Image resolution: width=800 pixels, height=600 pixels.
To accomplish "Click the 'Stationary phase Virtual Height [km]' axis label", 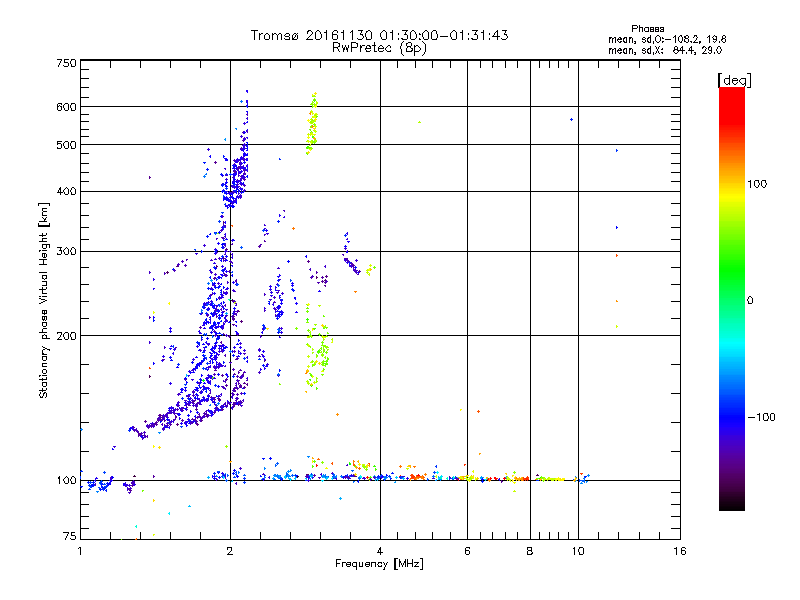I will point(44,300).
